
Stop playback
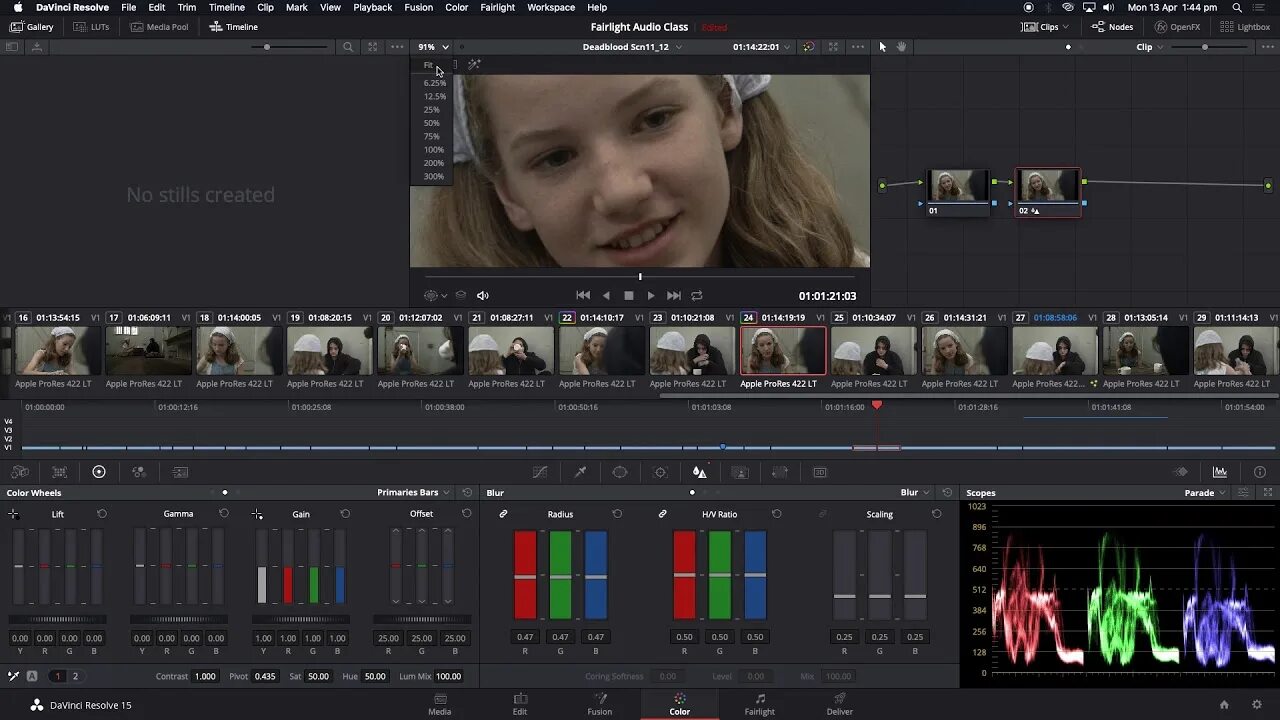tap(628, 295)
